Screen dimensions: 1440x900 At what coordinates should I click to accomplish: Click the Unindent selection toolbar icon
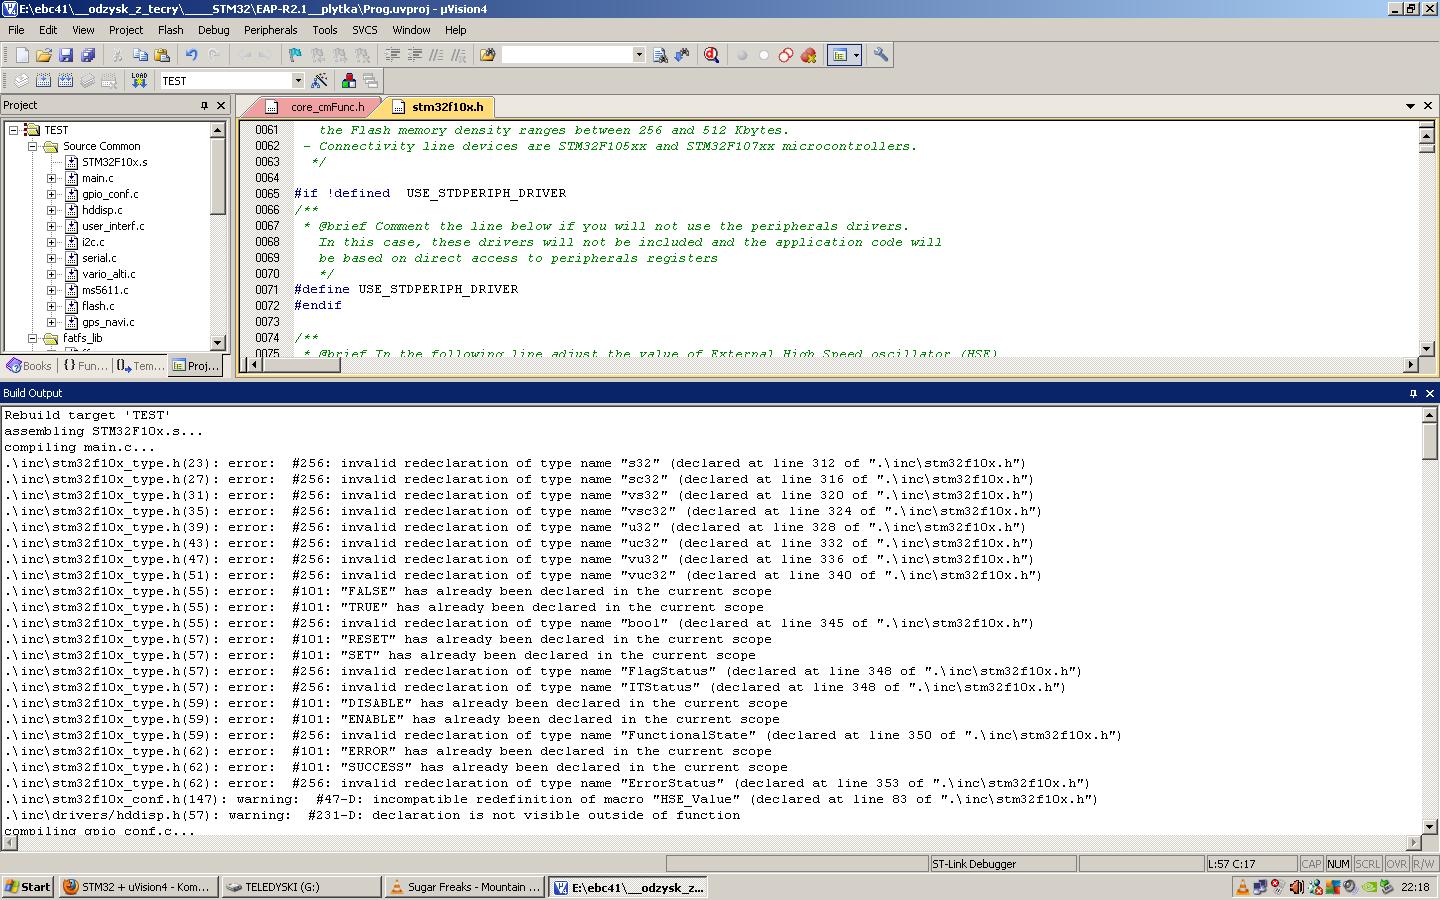click(x=415, y=55)
